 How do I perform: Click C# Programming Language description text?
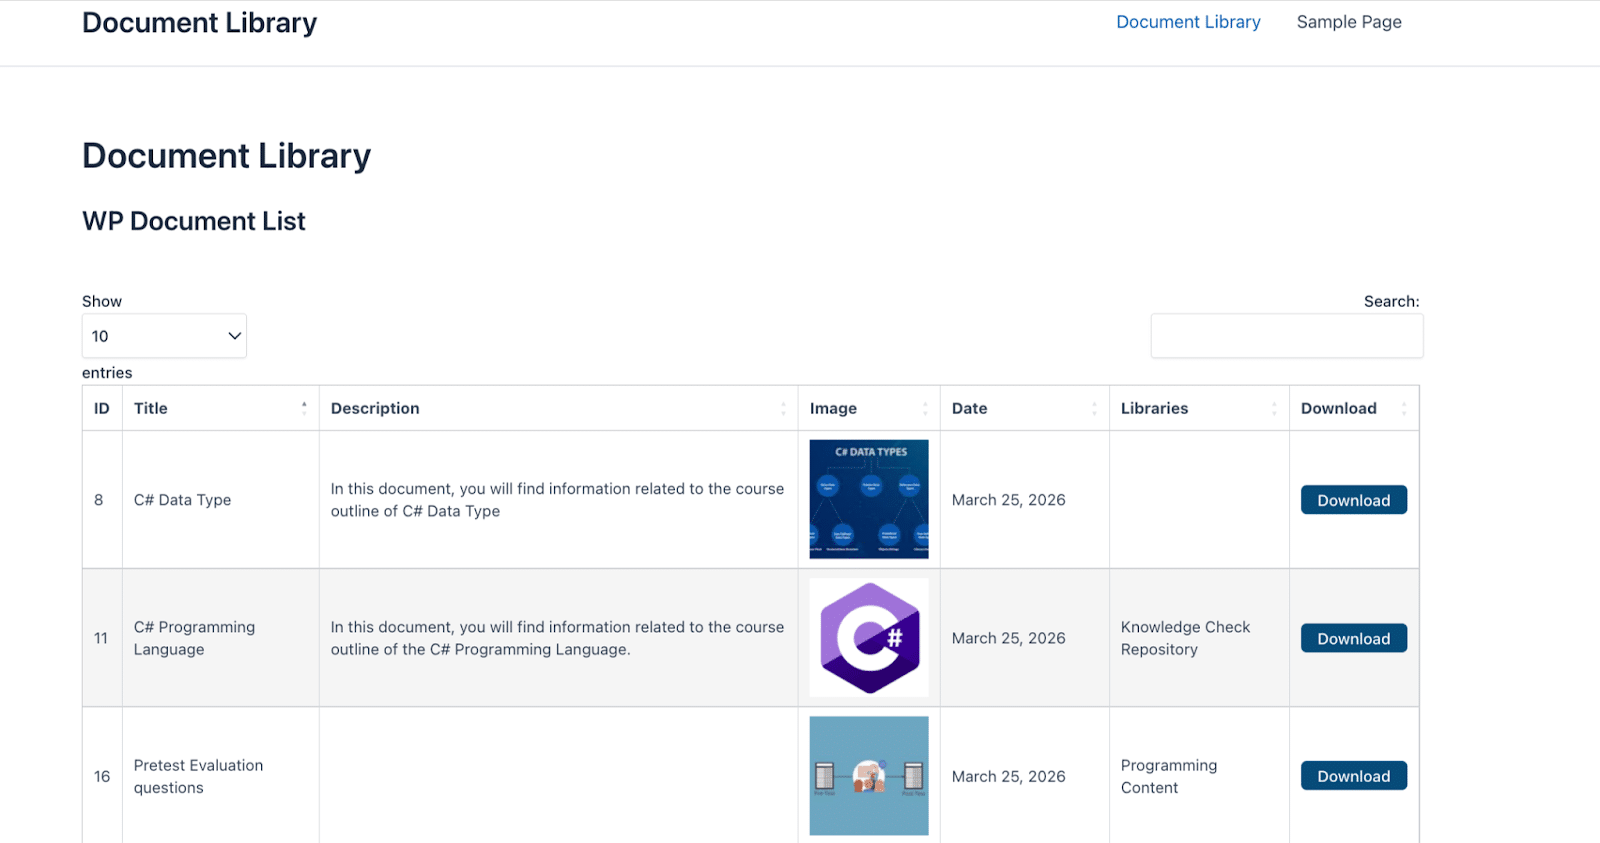point(557,638)
